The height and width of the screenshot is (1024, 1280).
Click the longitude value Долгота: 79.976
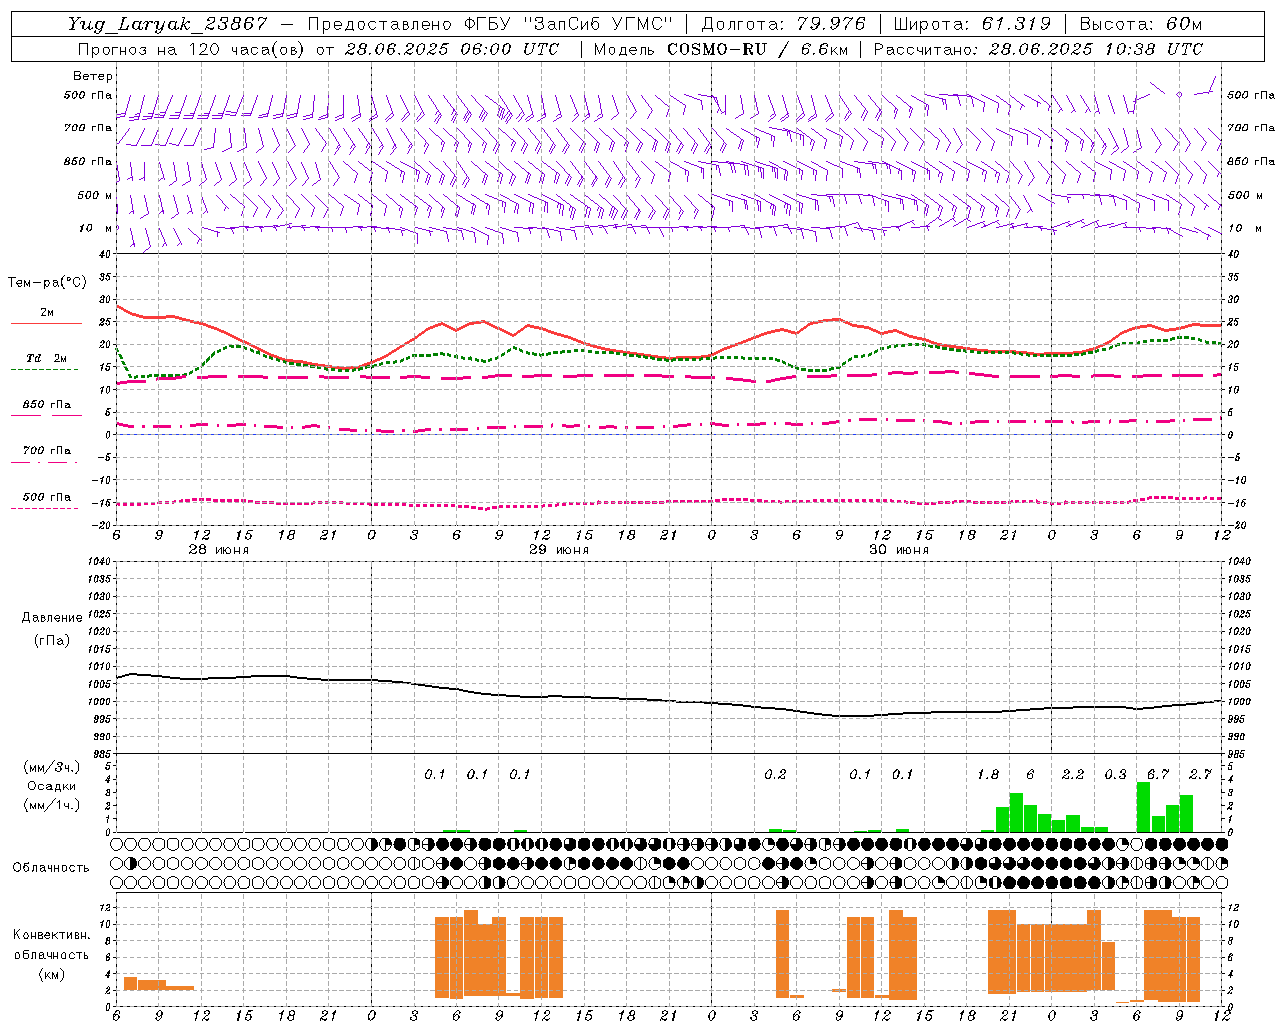click(x=784, y=24)
